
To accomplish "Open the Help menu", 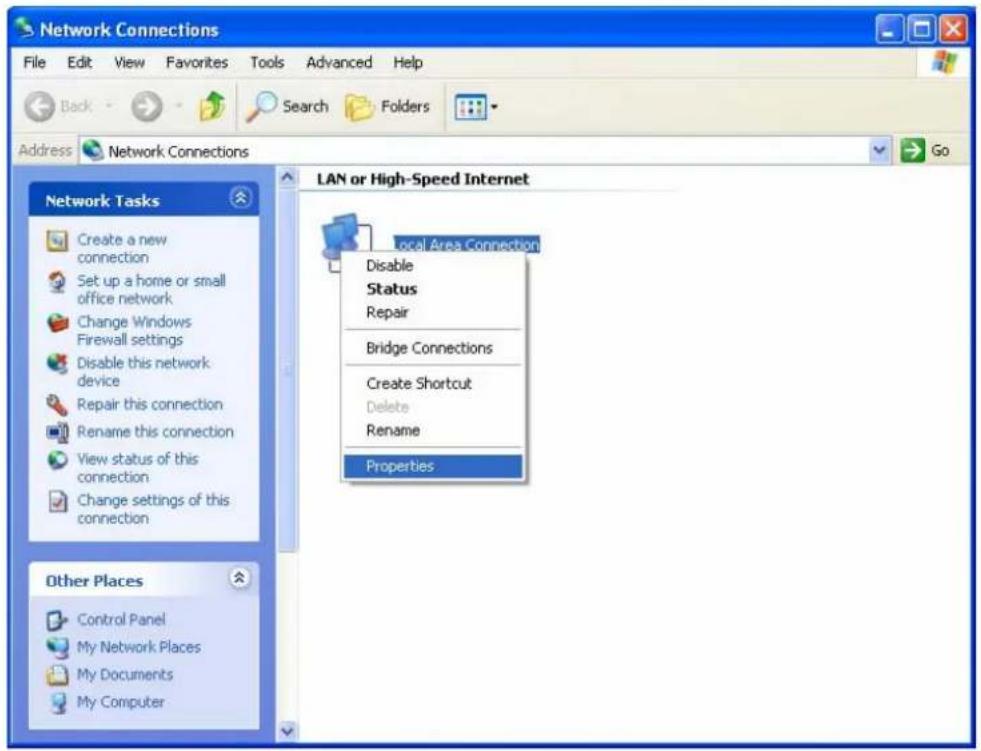I will point(408,63).
